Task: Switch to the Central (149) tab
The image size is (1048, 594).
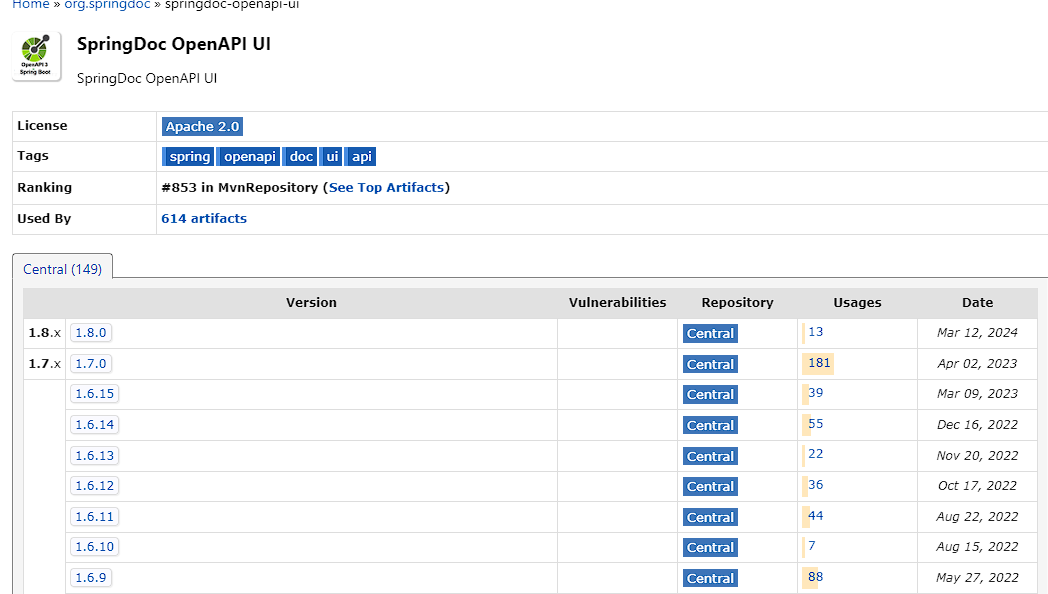Action: (62, 269)
